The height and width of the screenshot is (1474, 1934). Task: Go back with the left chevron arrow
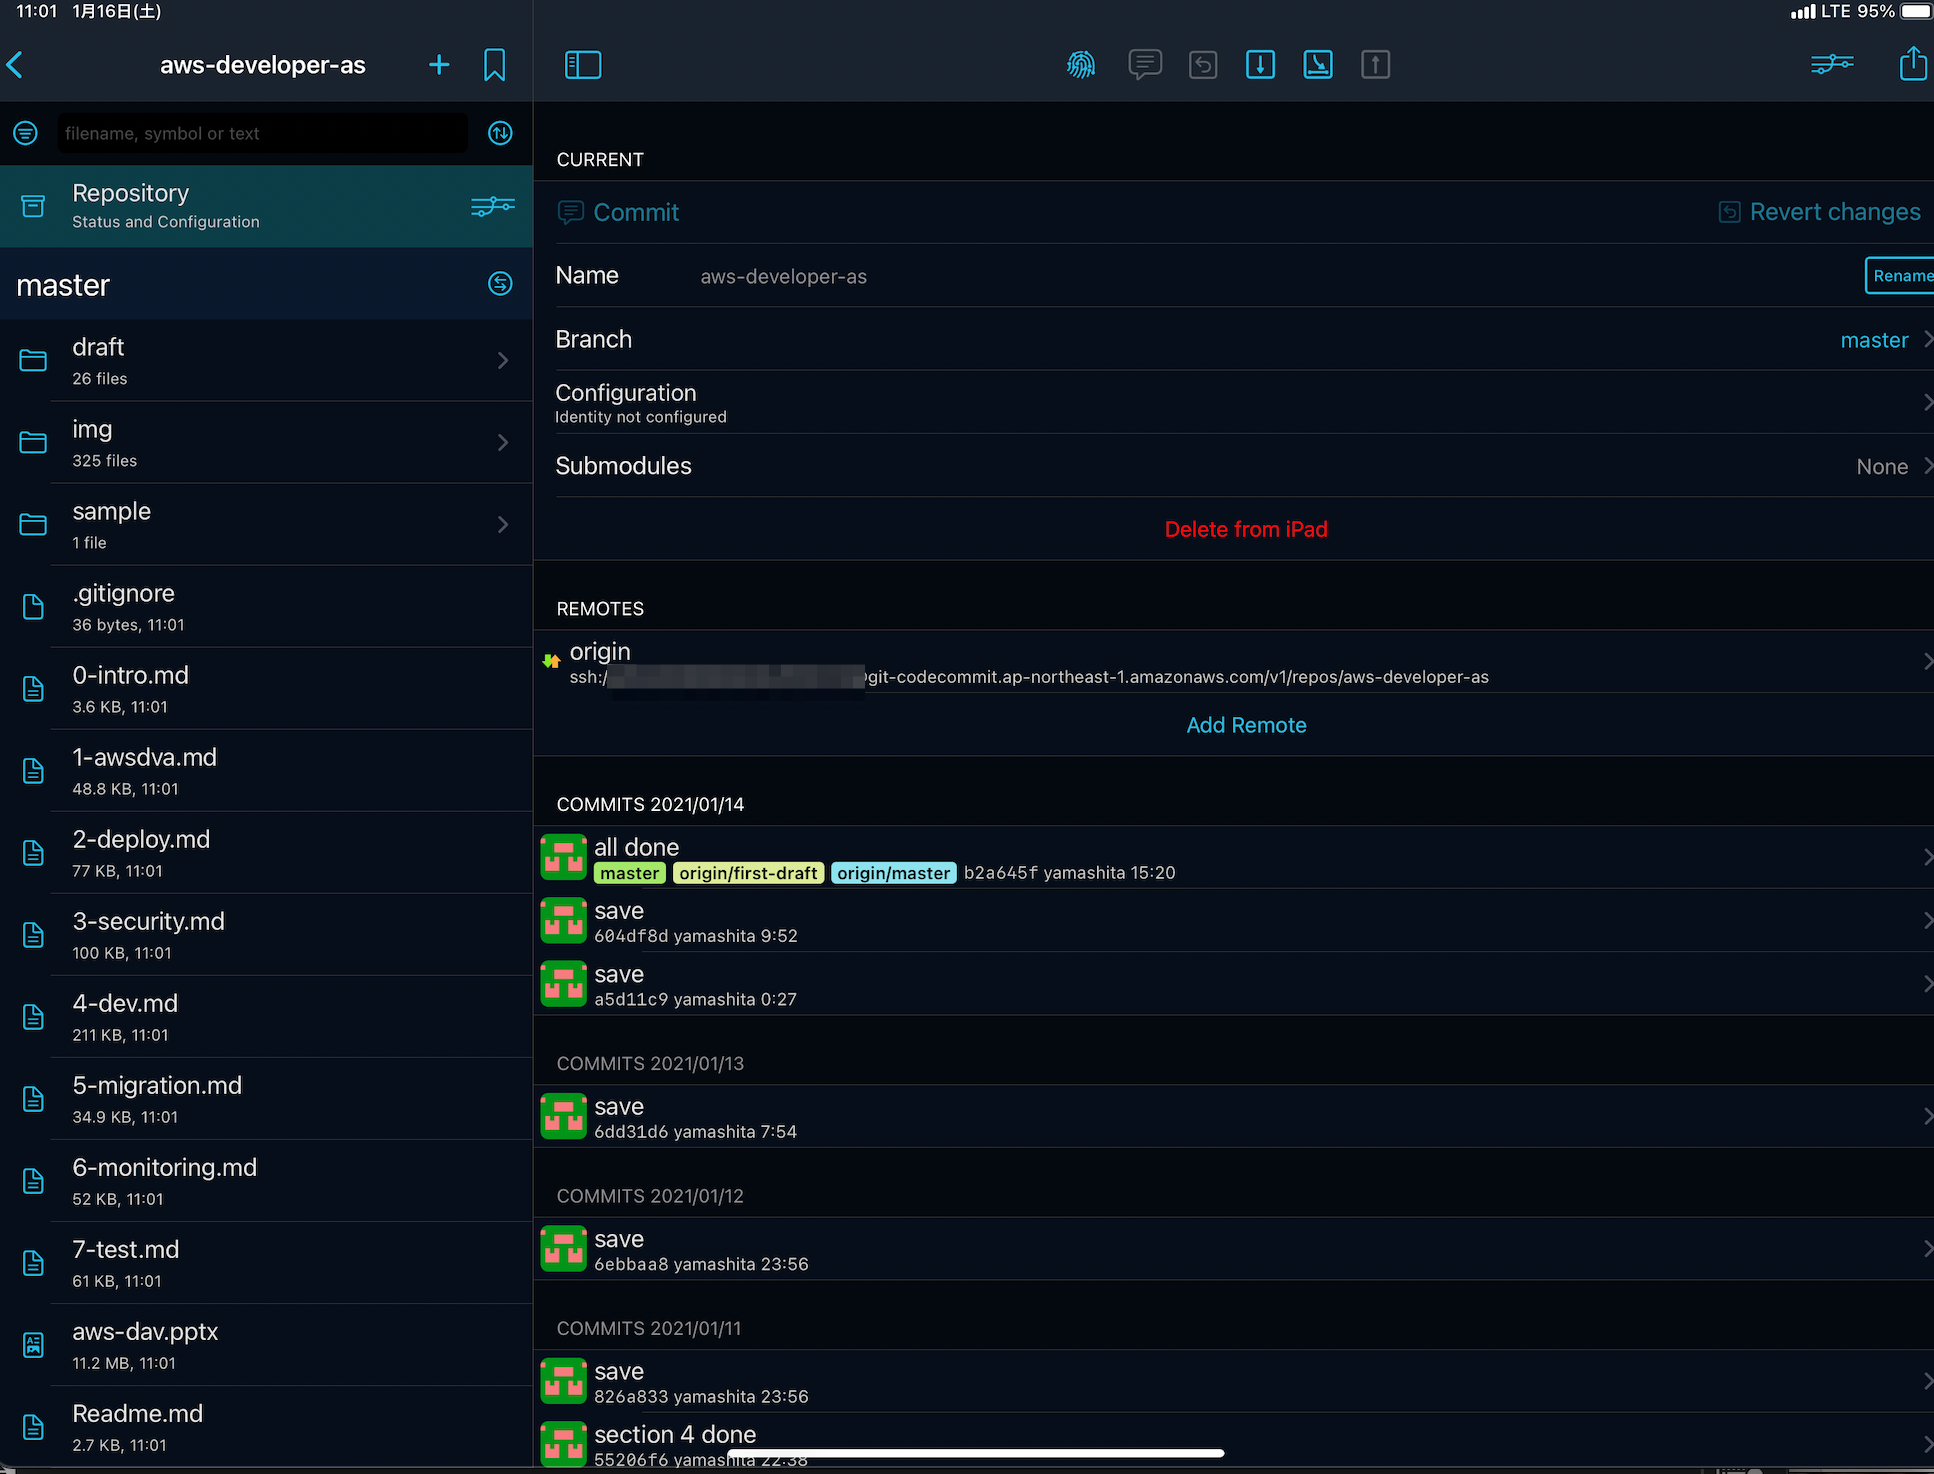coord(15,65)
